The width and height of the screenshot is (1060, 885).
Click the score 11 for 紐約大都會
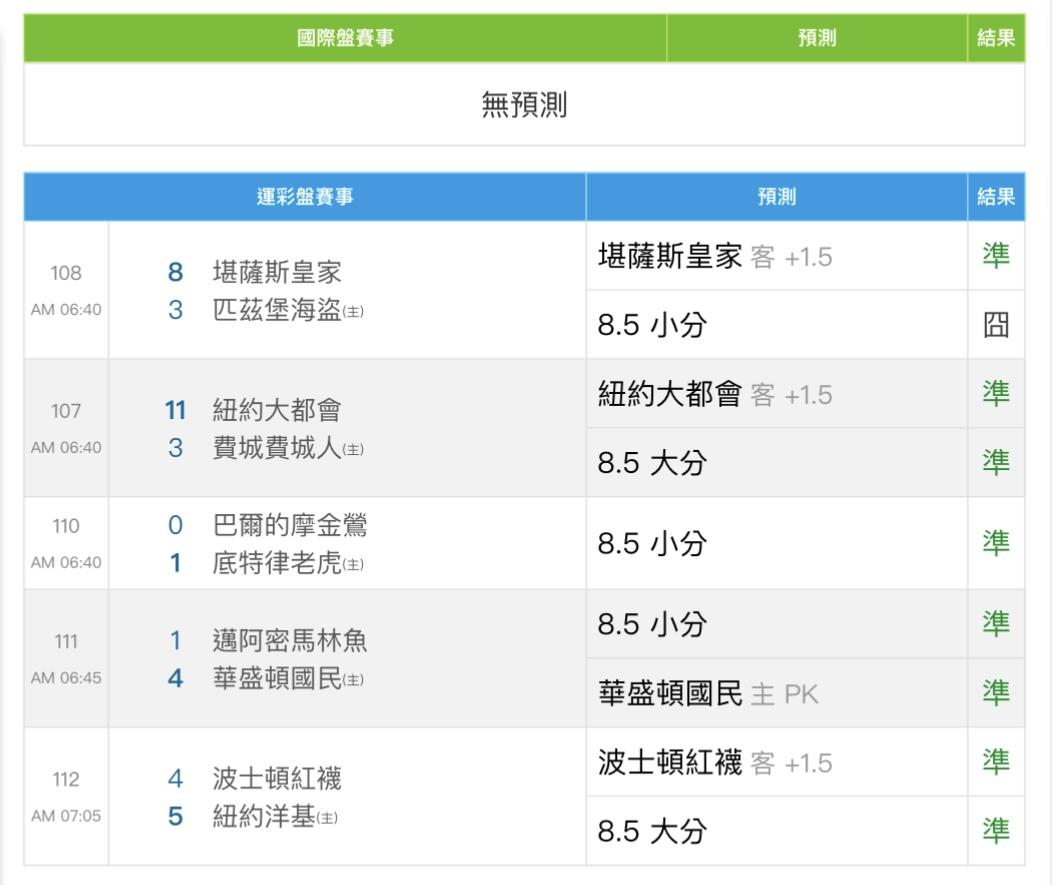(175, 410)
